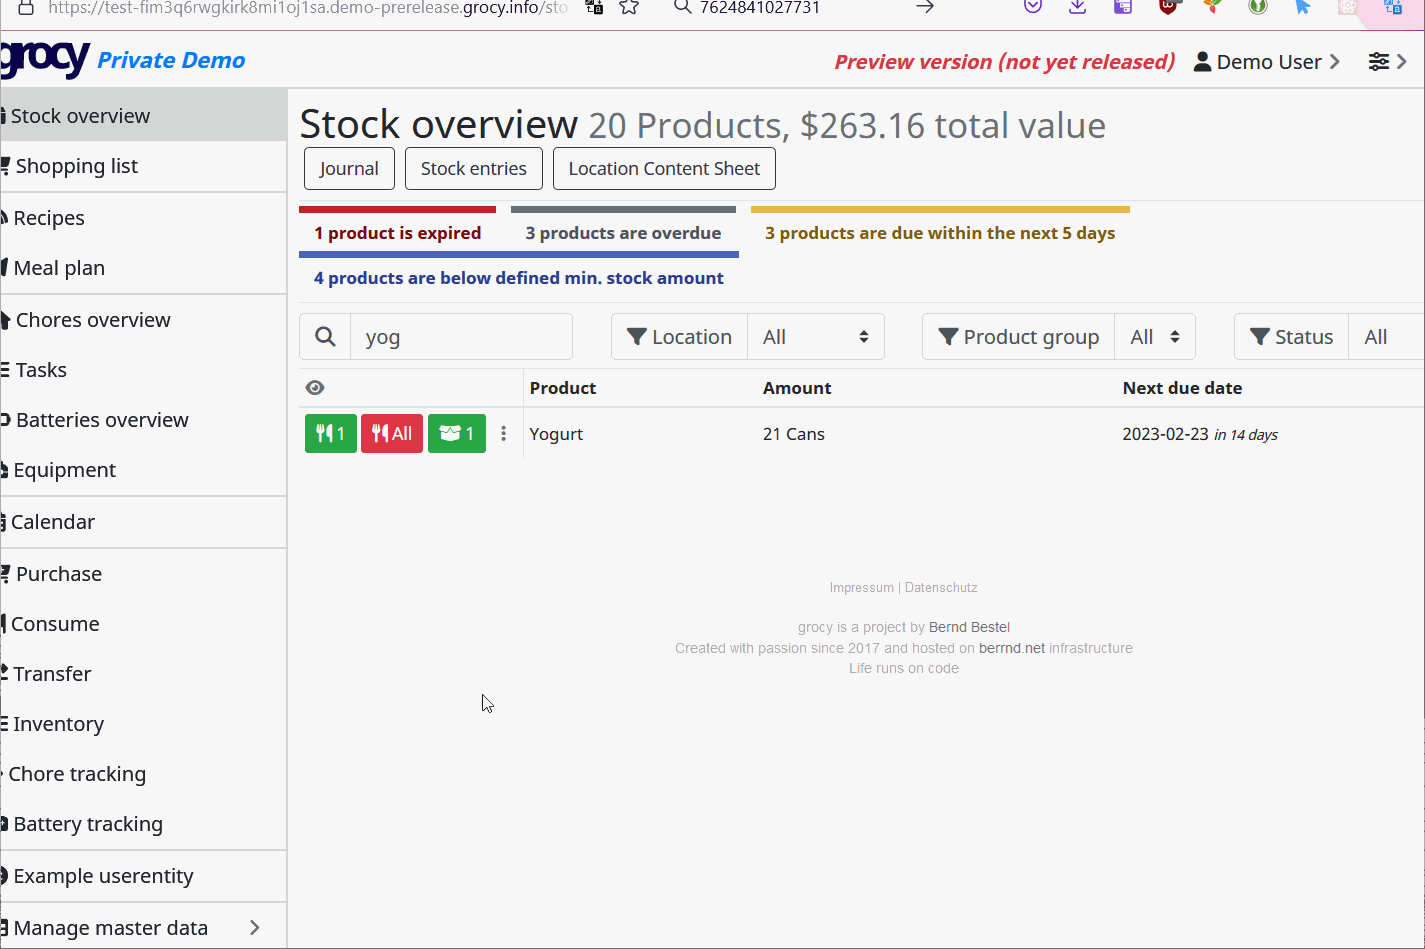Image resolution: width=1425 pixels, height=949 pixels.
Task: Open the Bernd Bestel link
Action: pos(969,627)
